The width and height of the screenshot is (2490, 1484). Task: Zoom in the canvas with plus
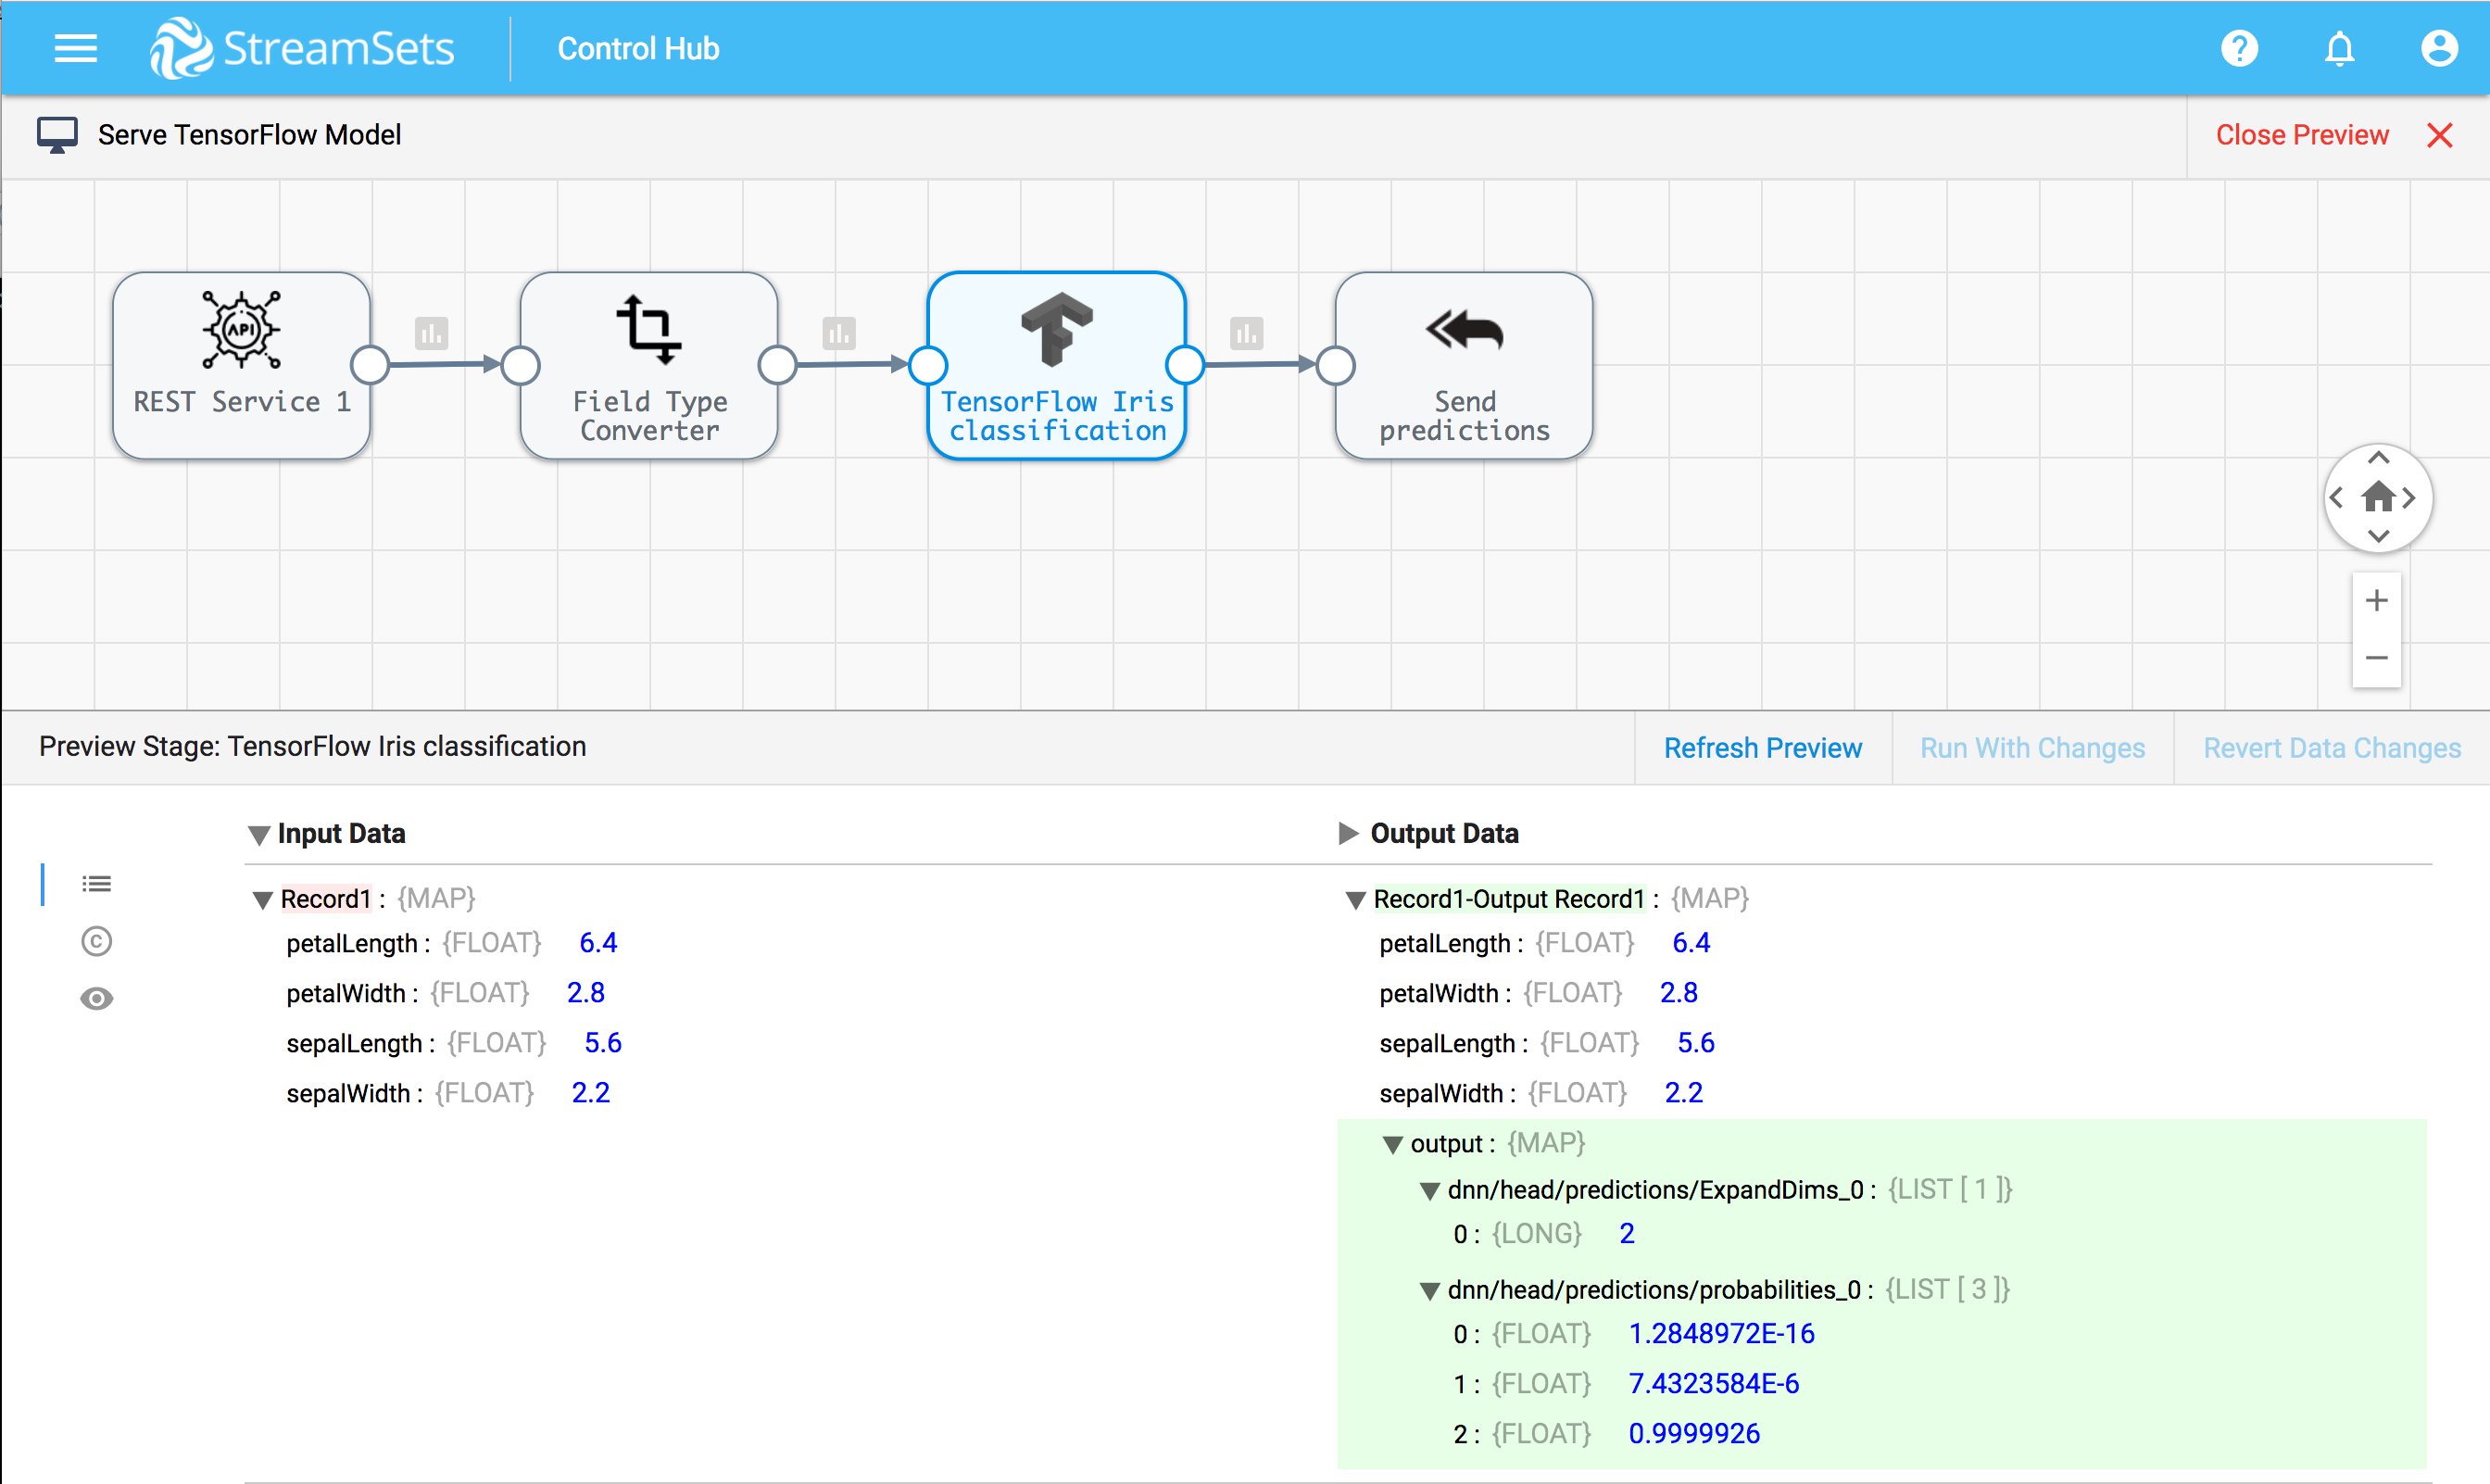point(2377,600)
